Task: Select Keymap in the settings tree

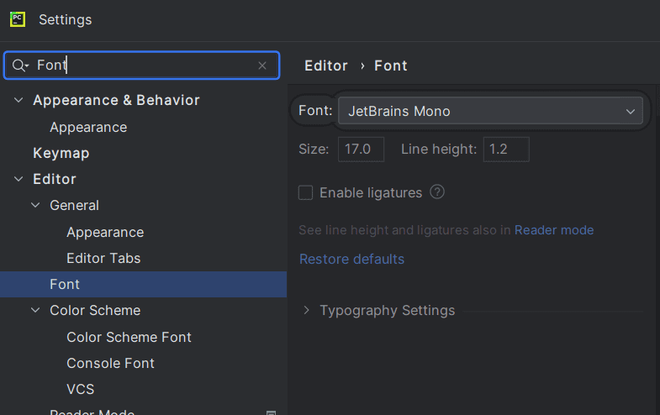Action: 61,153
